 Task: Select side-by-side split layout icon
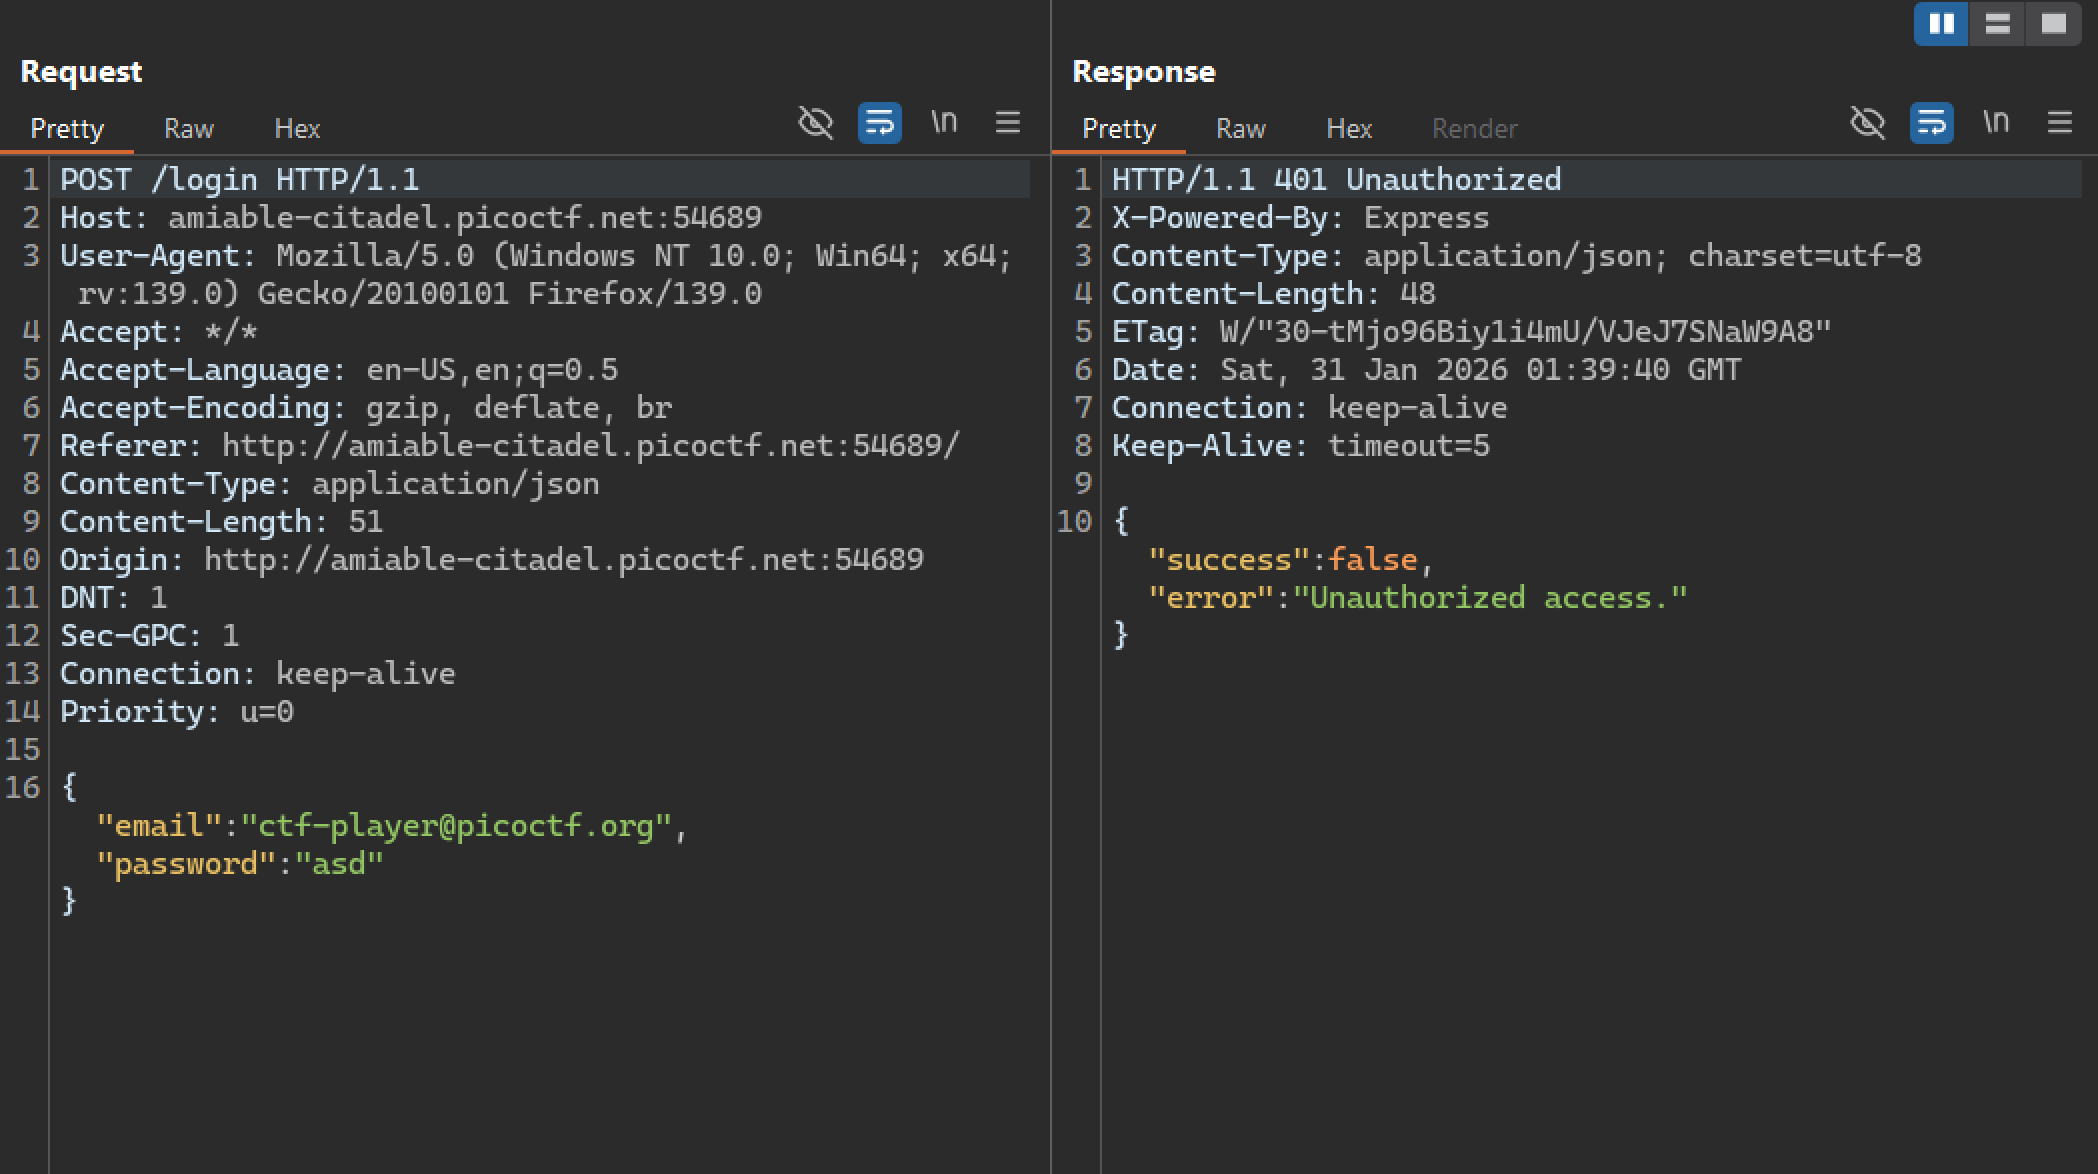[1941, 24]
